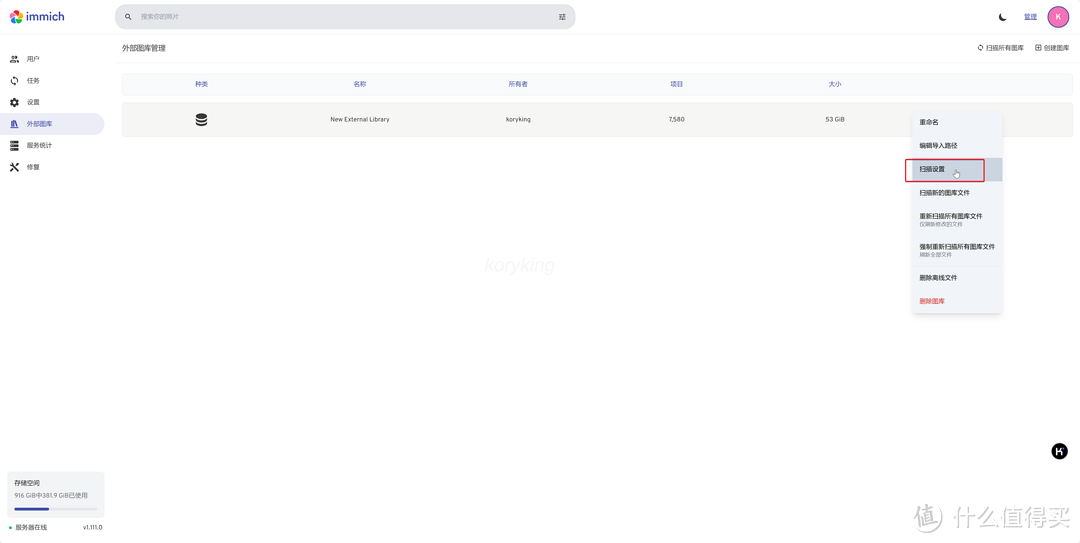
Task: Select 扫描新的图库文件 menu entry
Action: 957,193
